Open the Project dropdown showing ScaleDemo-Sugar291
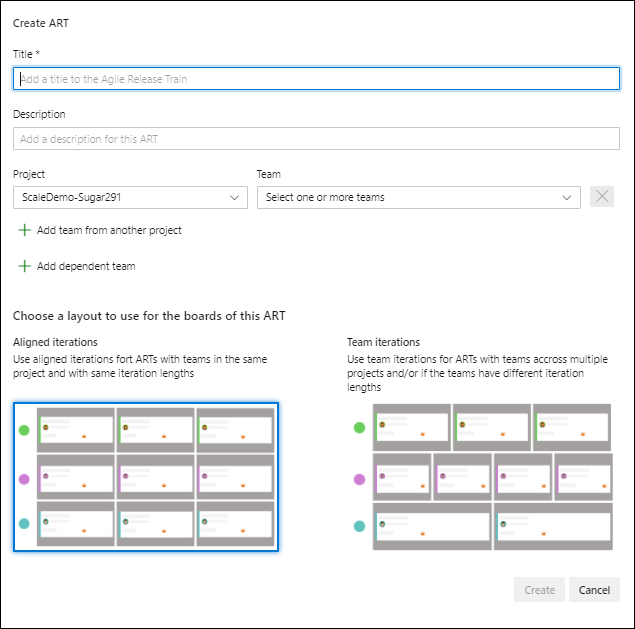The height and width of the screenshot is (629, 635). tap(130, 197)
